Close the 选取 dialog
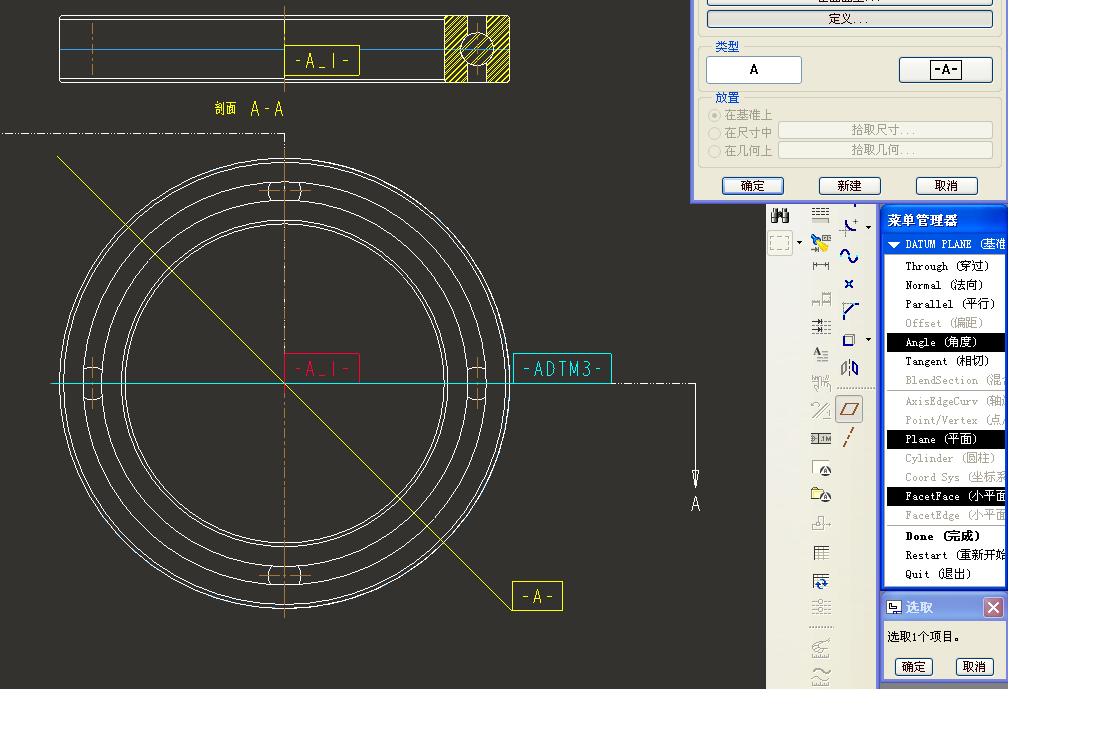The height and width of the screenshot is (729, 1097). click(x=993, y=607)
